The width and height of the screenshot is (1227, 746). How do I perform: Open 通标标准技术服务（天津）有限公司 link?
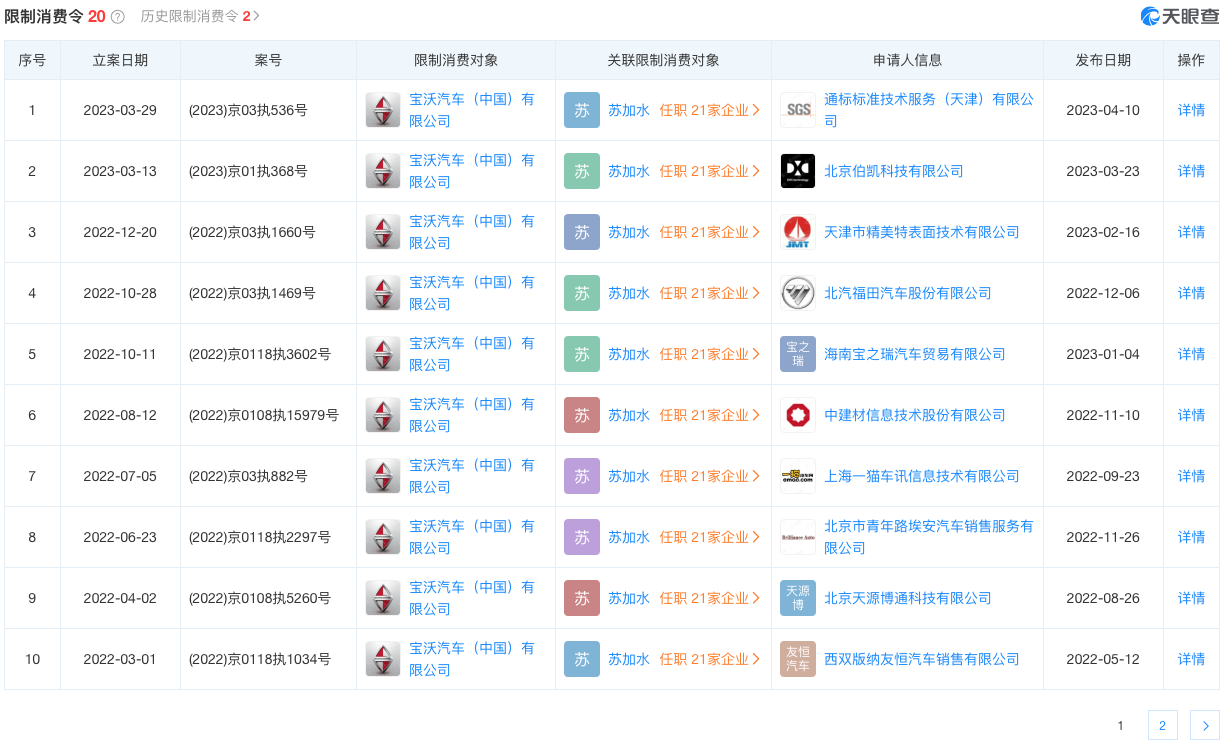click(929, 110)
